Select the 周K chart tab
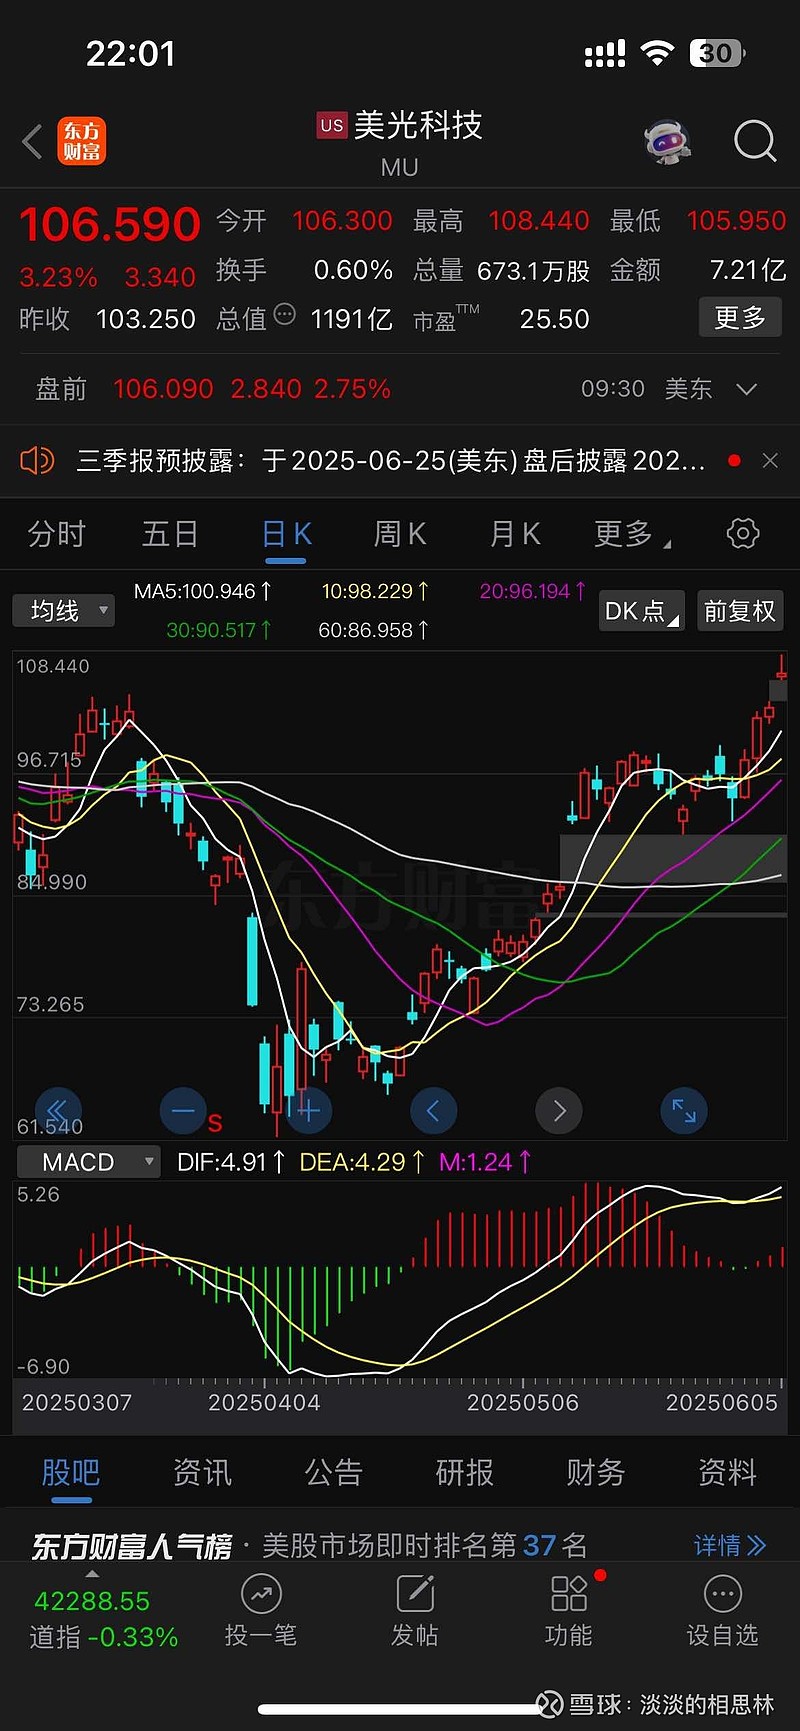This screenshot has width=800, height=1731. [x=400, y=534]
